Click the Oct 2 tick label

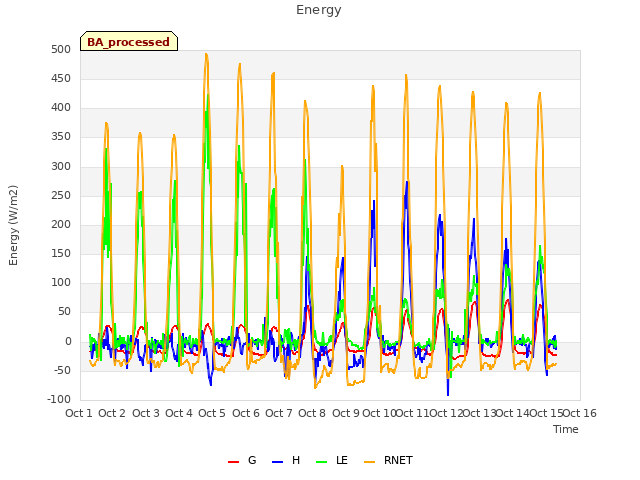pos(112,413)
